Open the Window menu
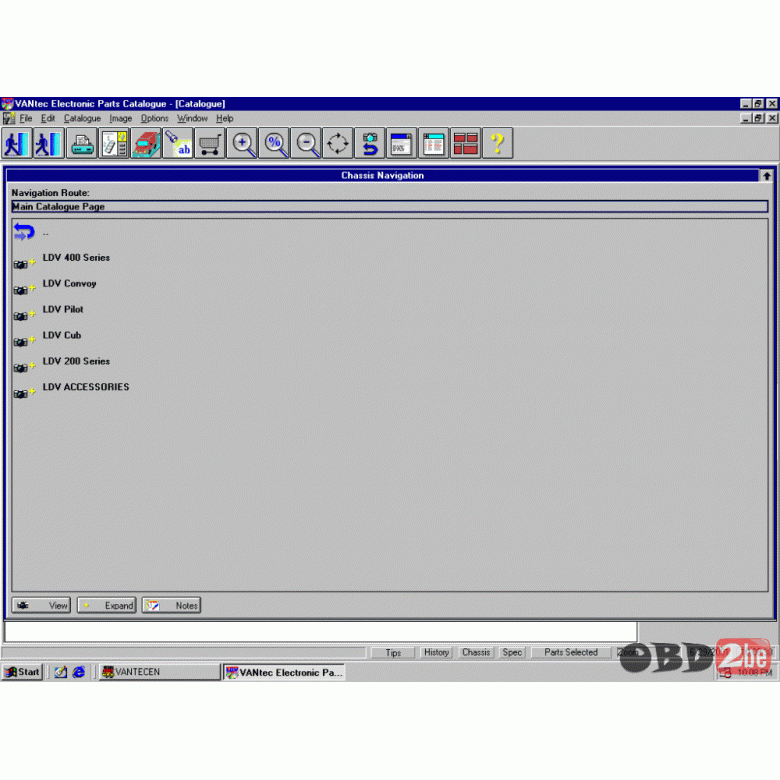Viewport: 780px width, 780px height. pyautogui.click(x=192, y=118)
